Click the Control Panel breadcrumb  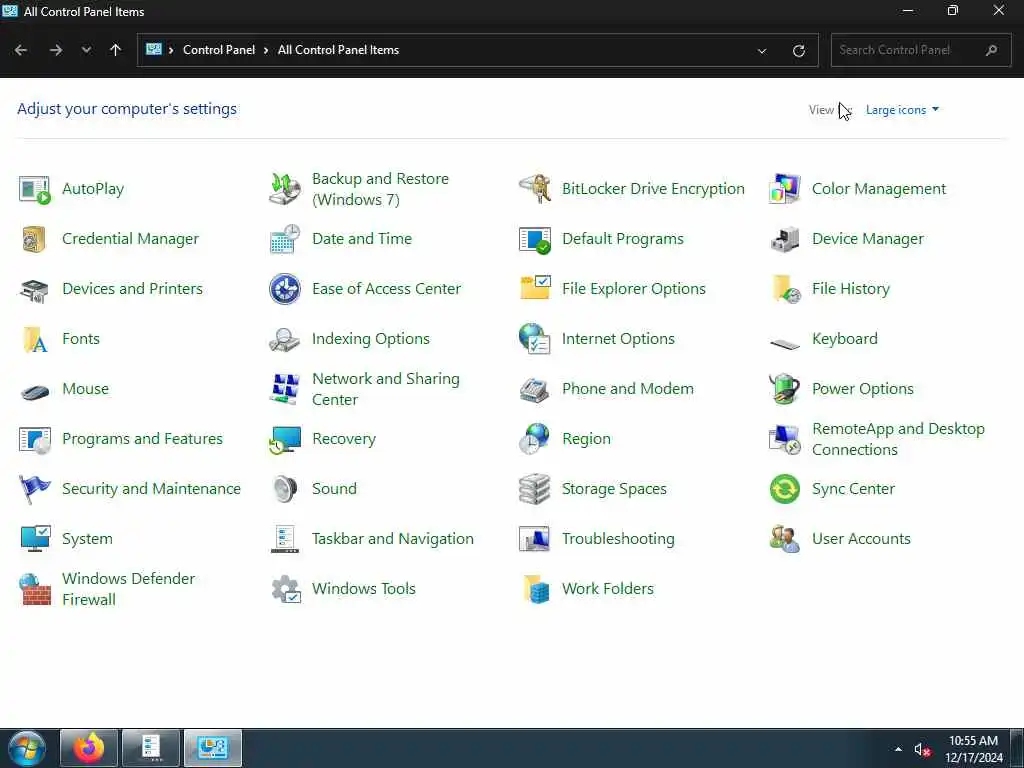[219, 50]
